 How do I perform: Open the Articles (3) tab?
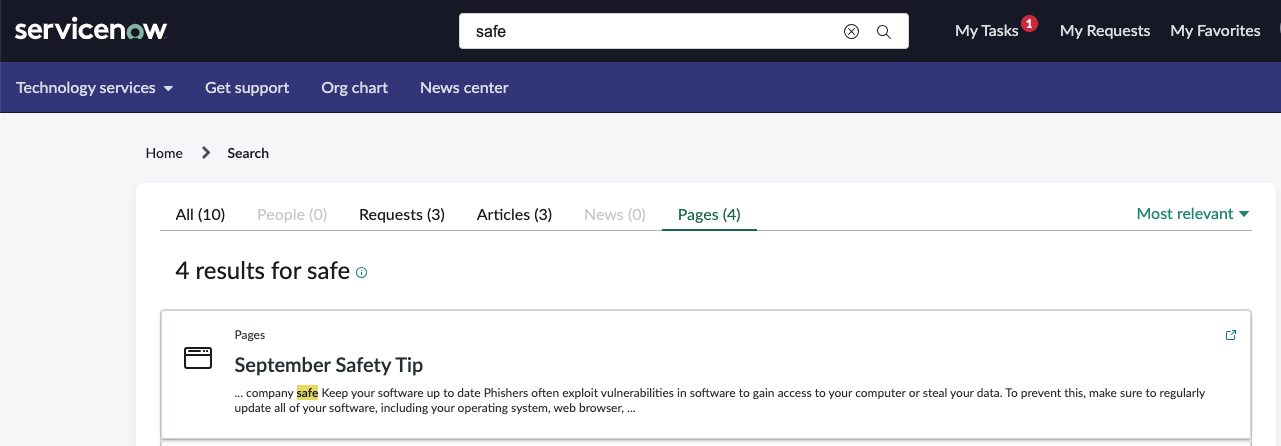coord(514,214)
